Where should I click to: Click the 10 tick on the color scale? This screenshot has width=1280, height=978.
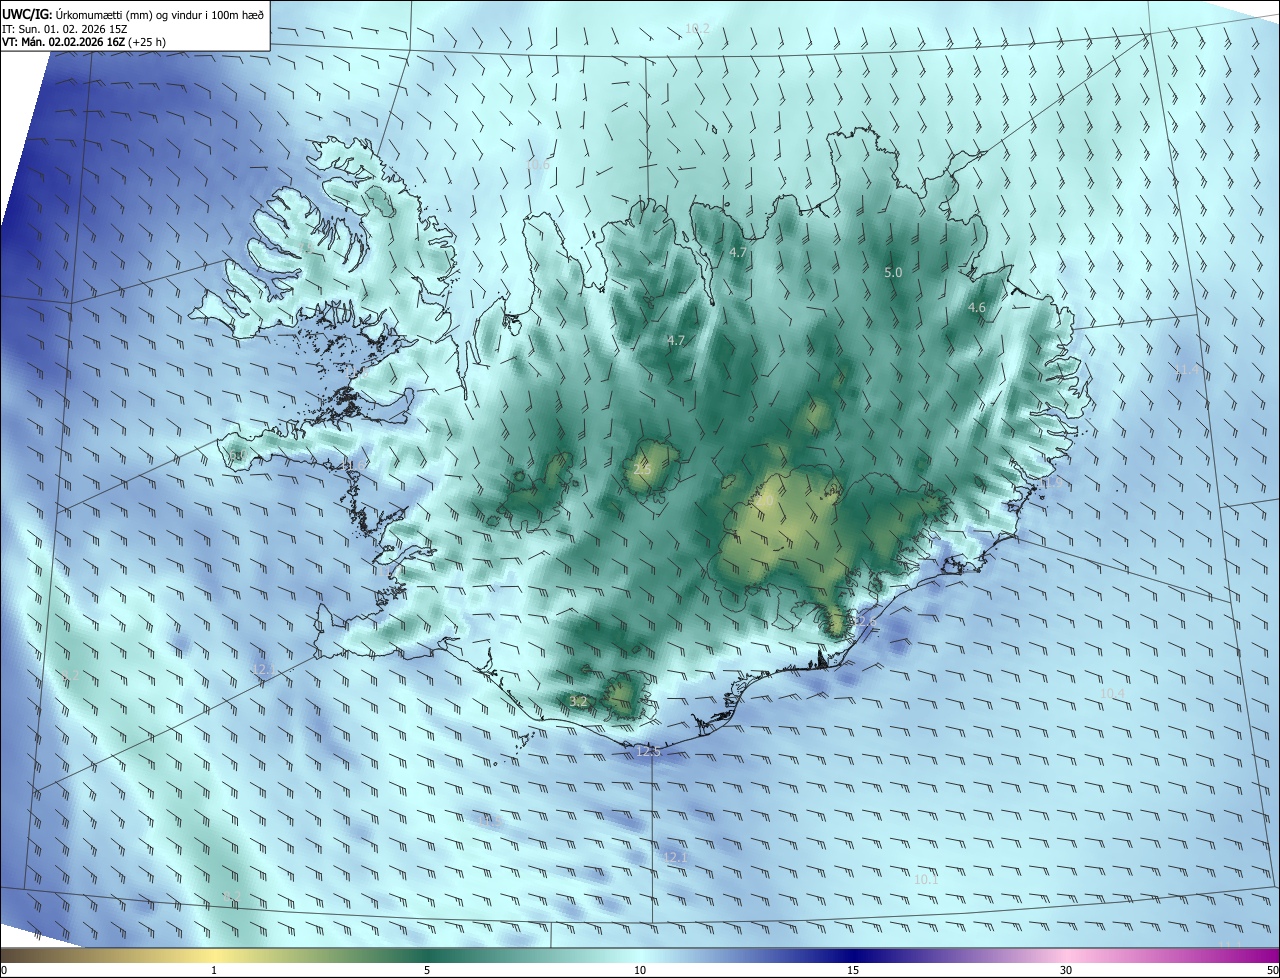pos(640,970)
